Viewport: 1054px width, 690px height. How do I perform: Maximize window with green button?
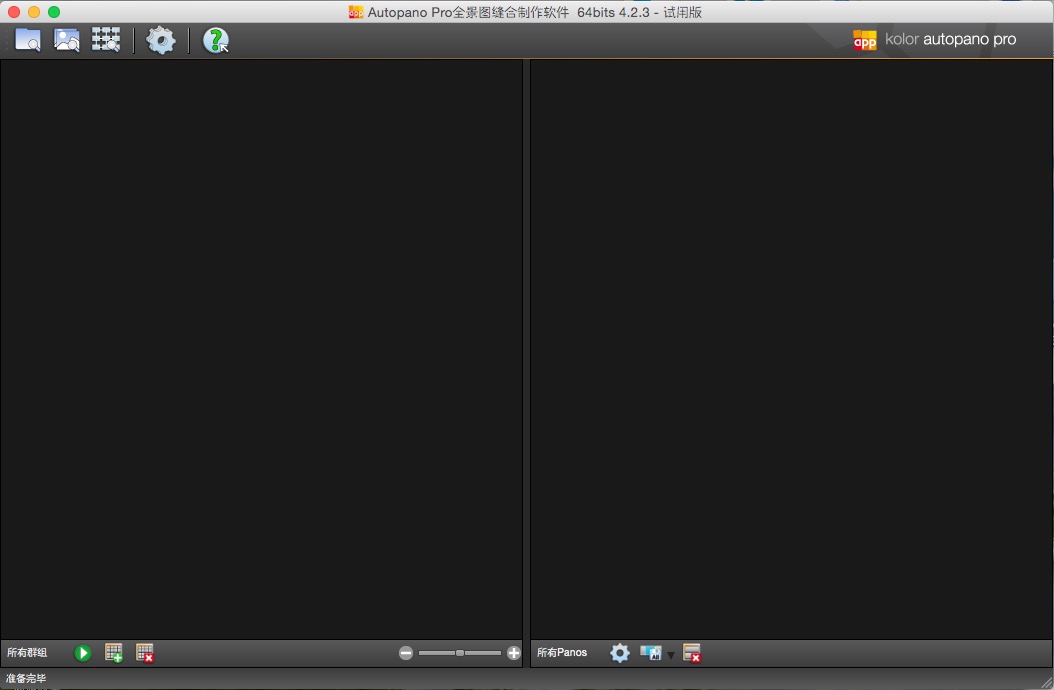pyautogui.click(x=54, y=12)
